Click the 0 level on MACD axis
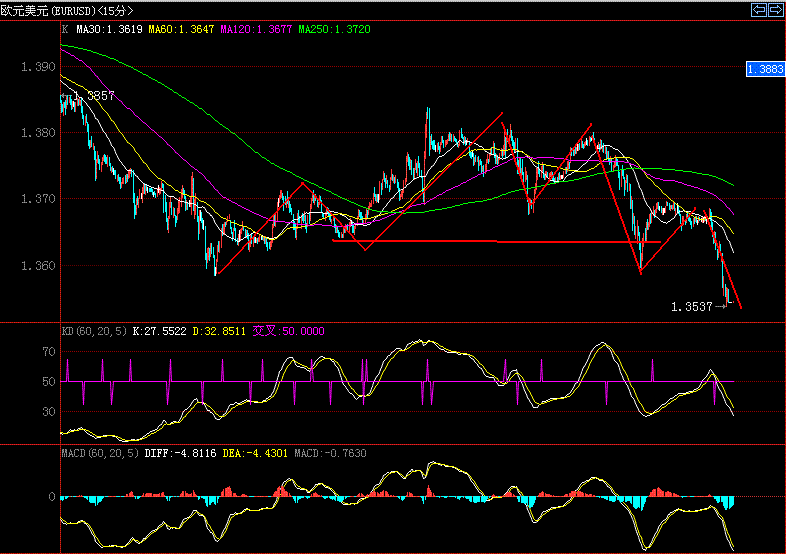The height and width of the screenshot is (554, 790). pyautogui.click(x=52, y=497)
